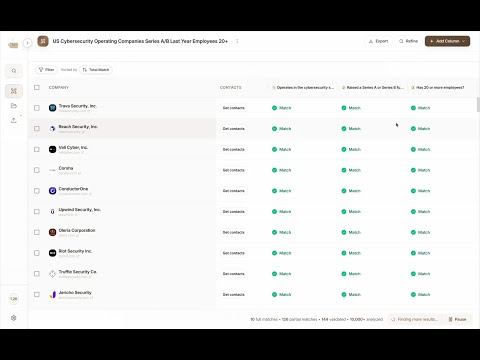Click the Oleria Corporation company name

click(77, 230)
